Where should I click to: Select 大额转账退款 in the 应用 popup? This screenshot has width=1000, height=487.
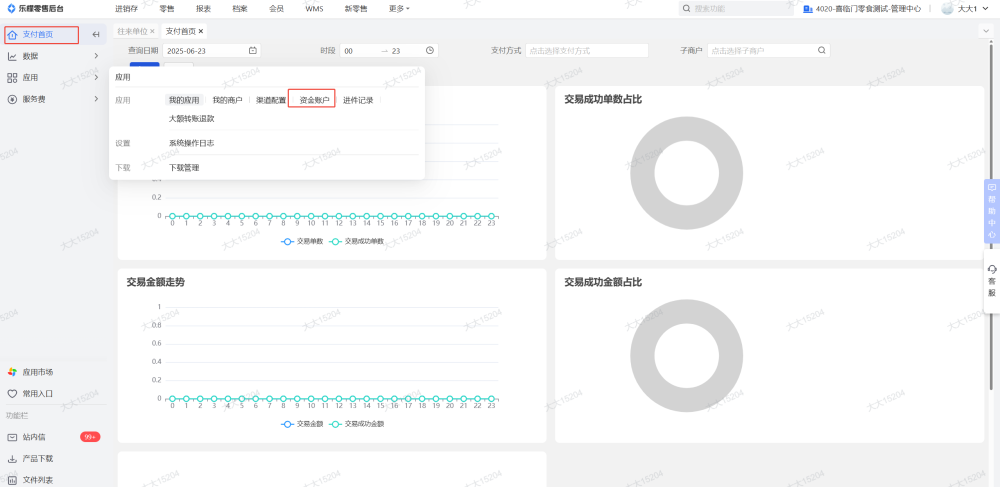(x=191, y=119)
